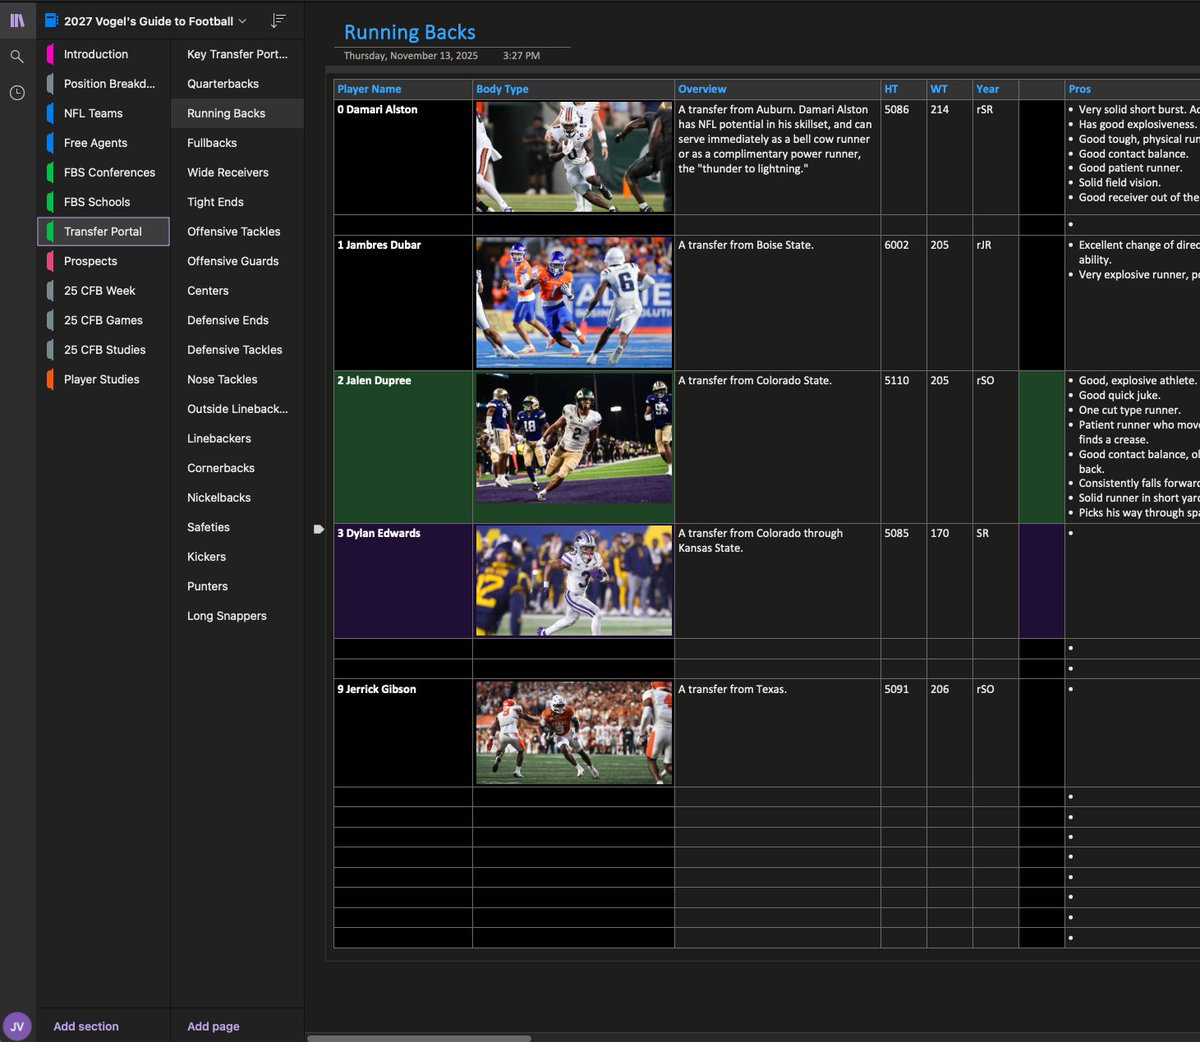Image resolution: width=1200 pixels, height=1042 pixels.
Task: Select the Running Backs page
Action: (237, 113)
